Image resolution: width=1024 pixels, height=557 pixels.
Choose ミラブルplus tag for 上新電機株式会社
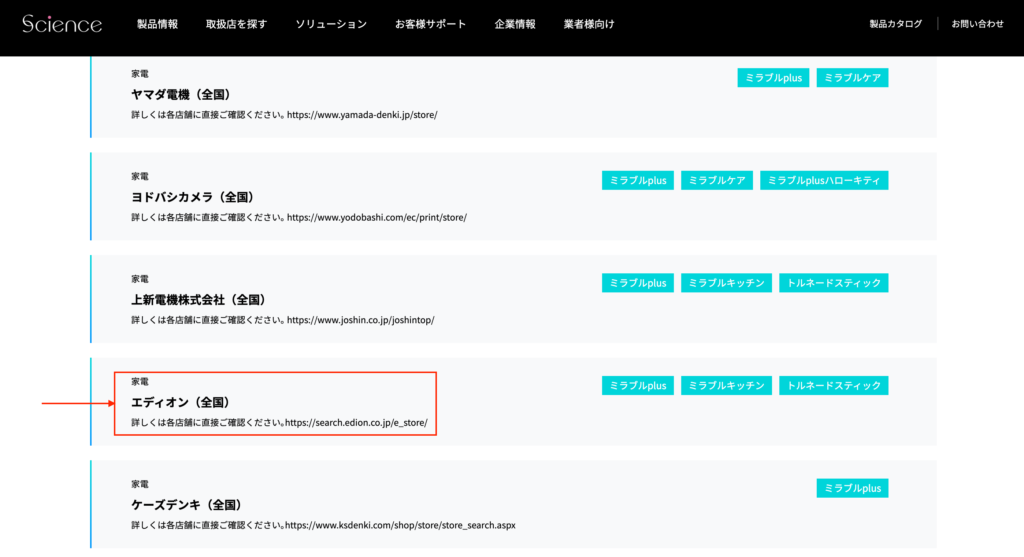click(x=637, y=283)
